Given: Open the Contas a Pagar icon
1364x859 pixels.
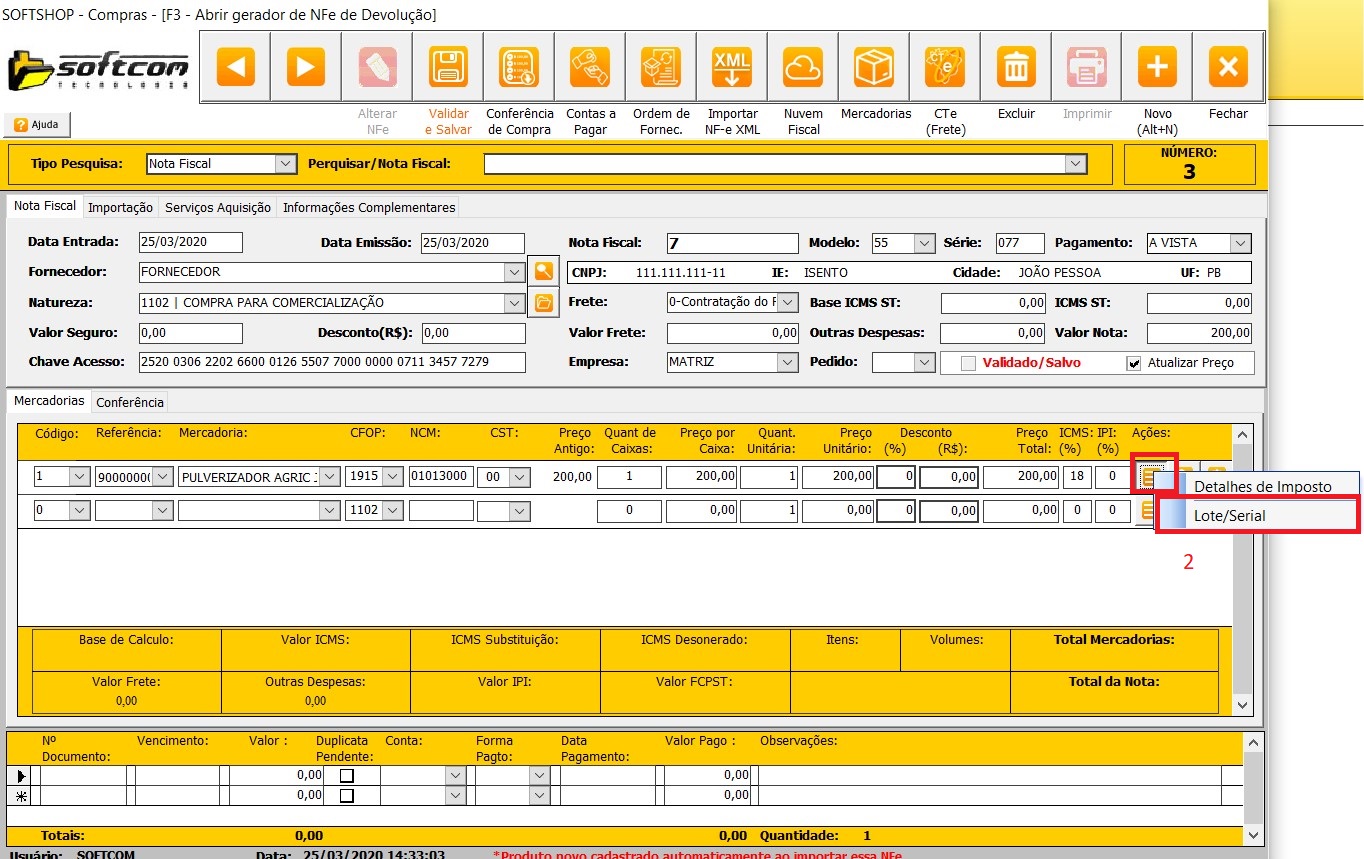Looking at the screenshot, I should [590, 68].
